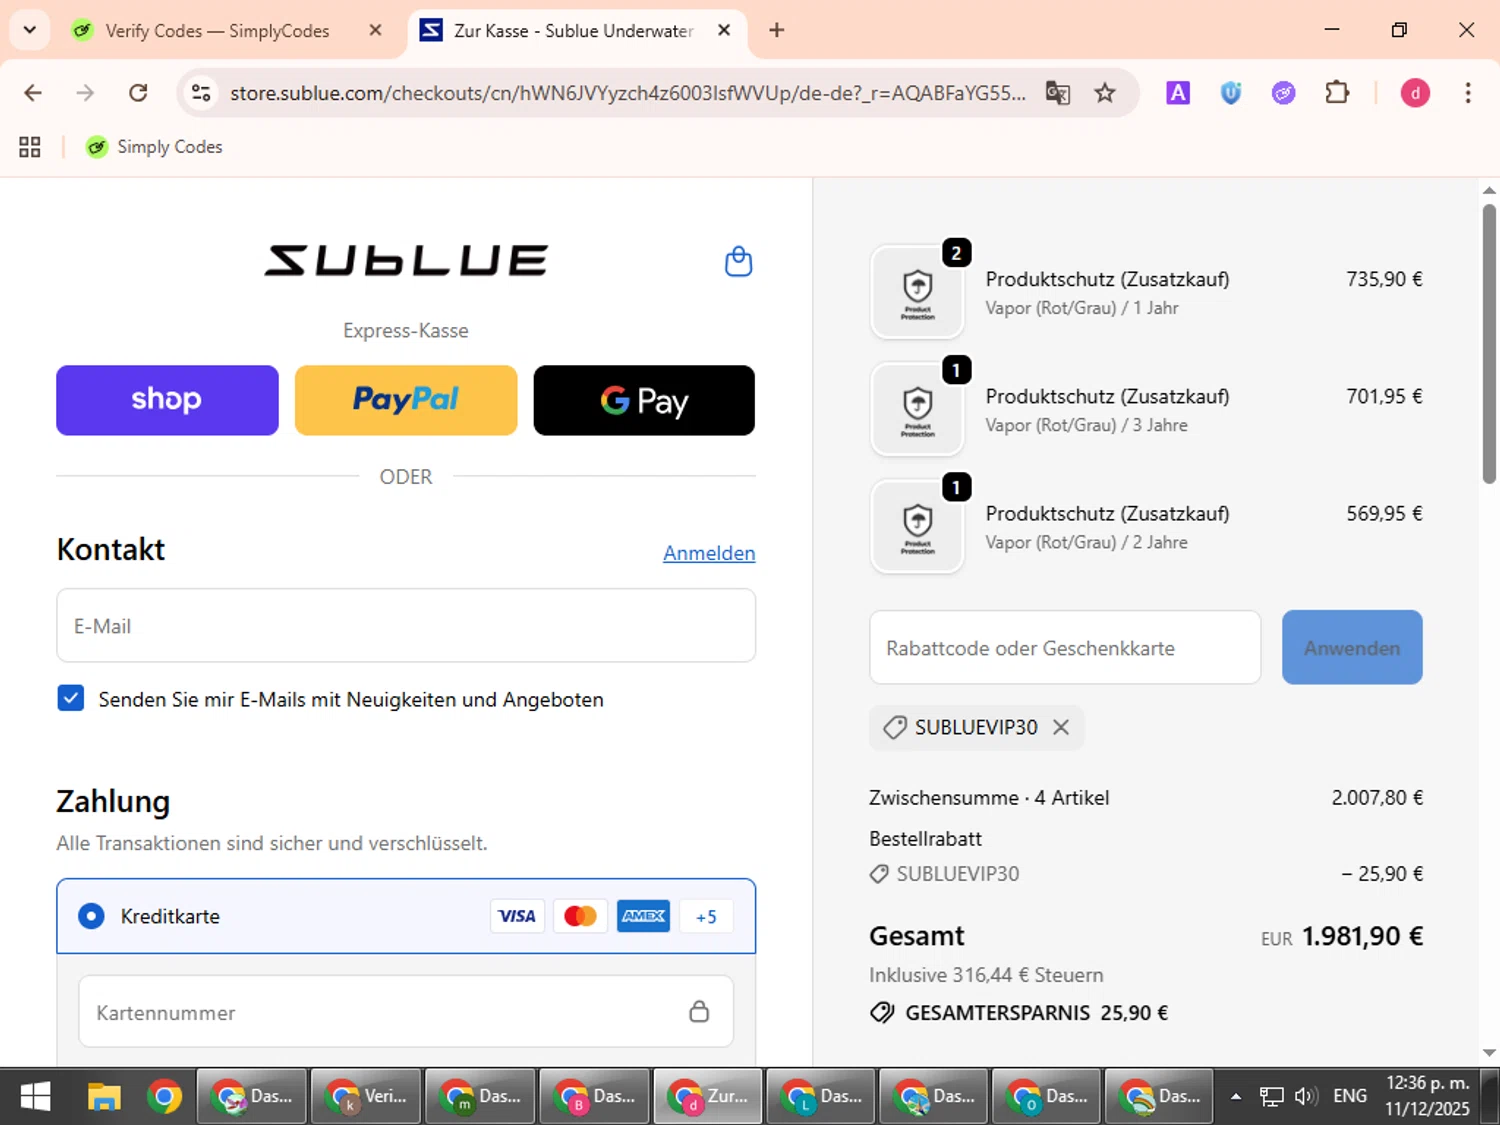
Task: Close the Zur Kasse tab
Action: (724, 30)
